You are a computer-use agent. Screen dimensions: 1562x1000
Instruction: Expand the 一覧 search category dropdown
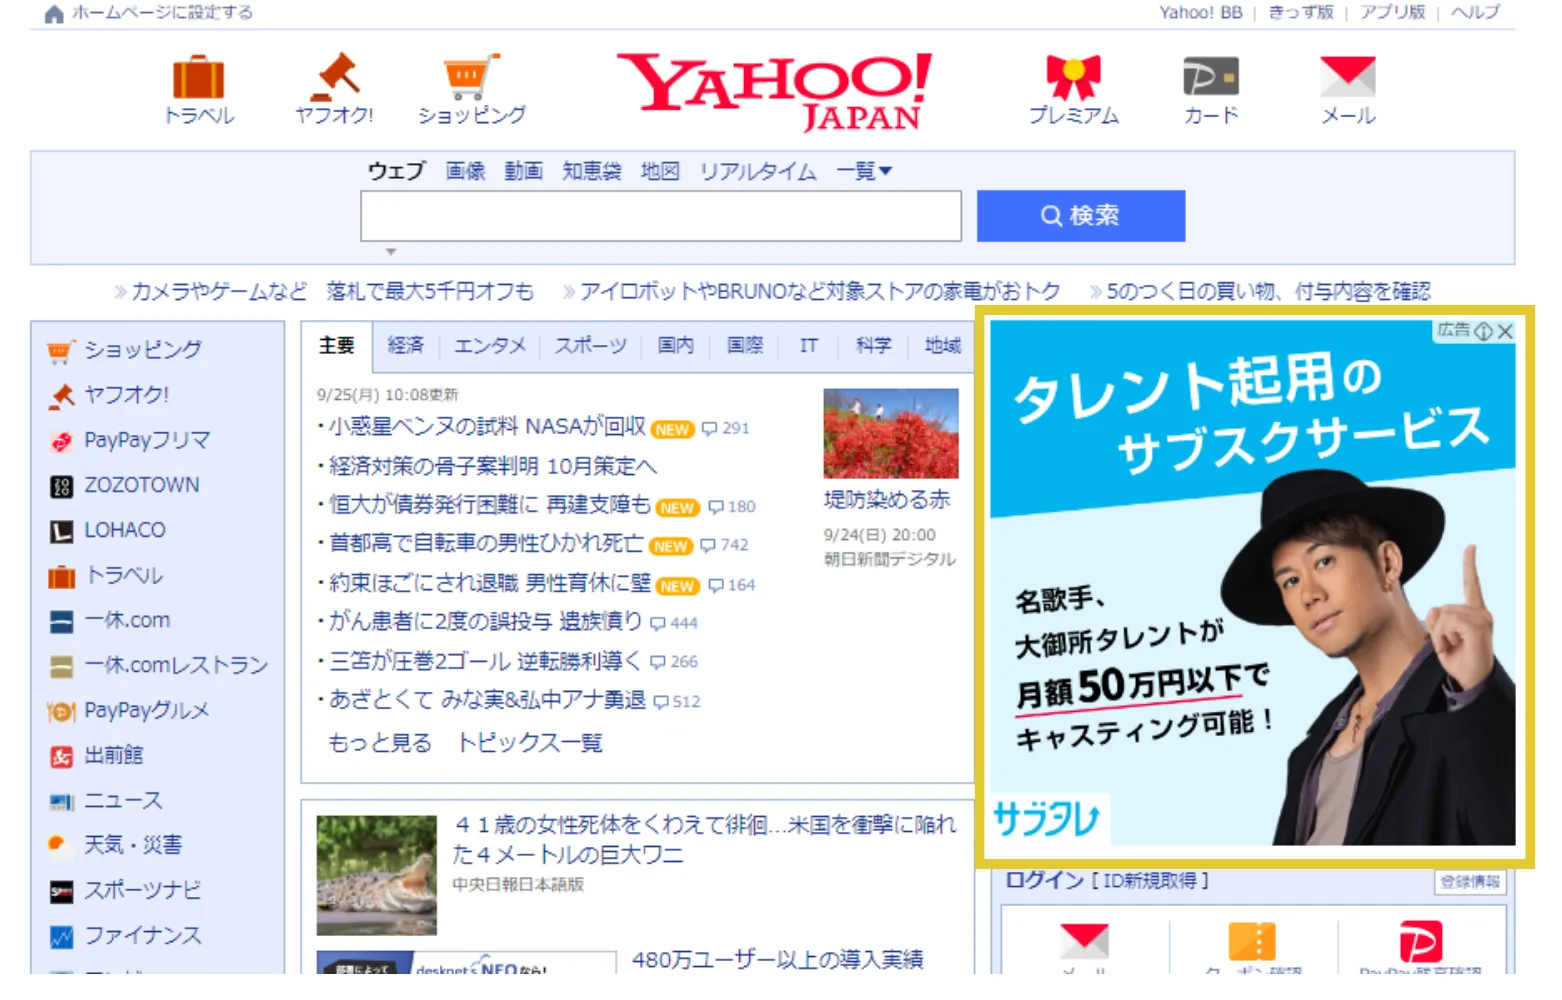click(x=864, y=171)
